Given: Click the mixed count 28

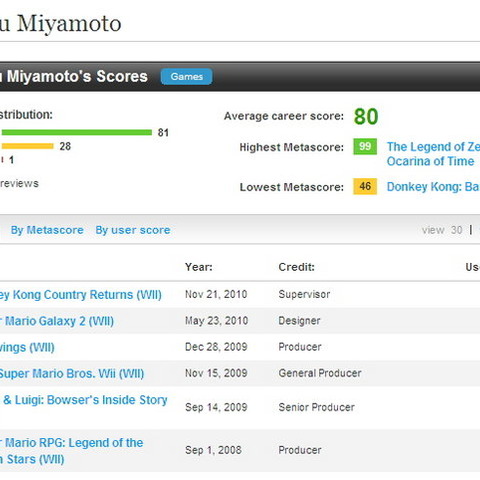Looking at the screenshot, I should pyautogui.click(x=65, y=146).
